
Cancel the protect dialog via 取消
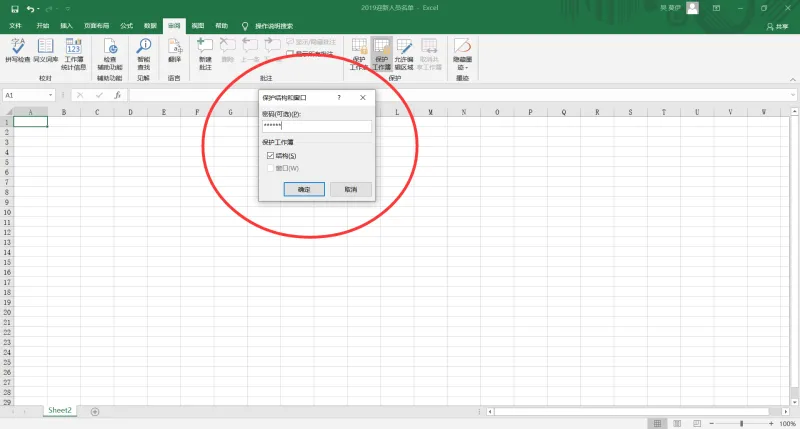pos(351,189)
